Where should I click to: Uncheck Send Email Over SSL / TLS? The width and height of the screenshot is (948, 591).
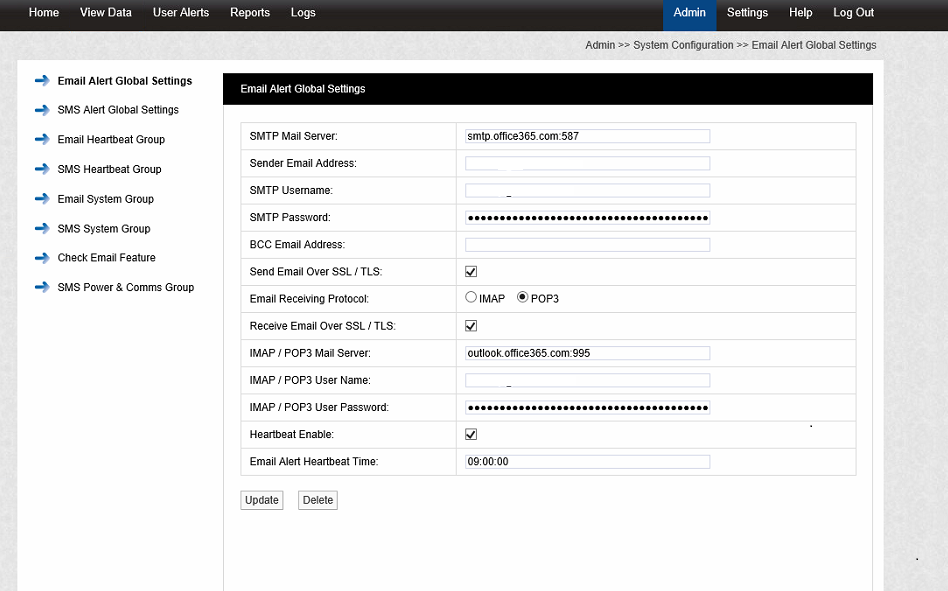(471, 272)
